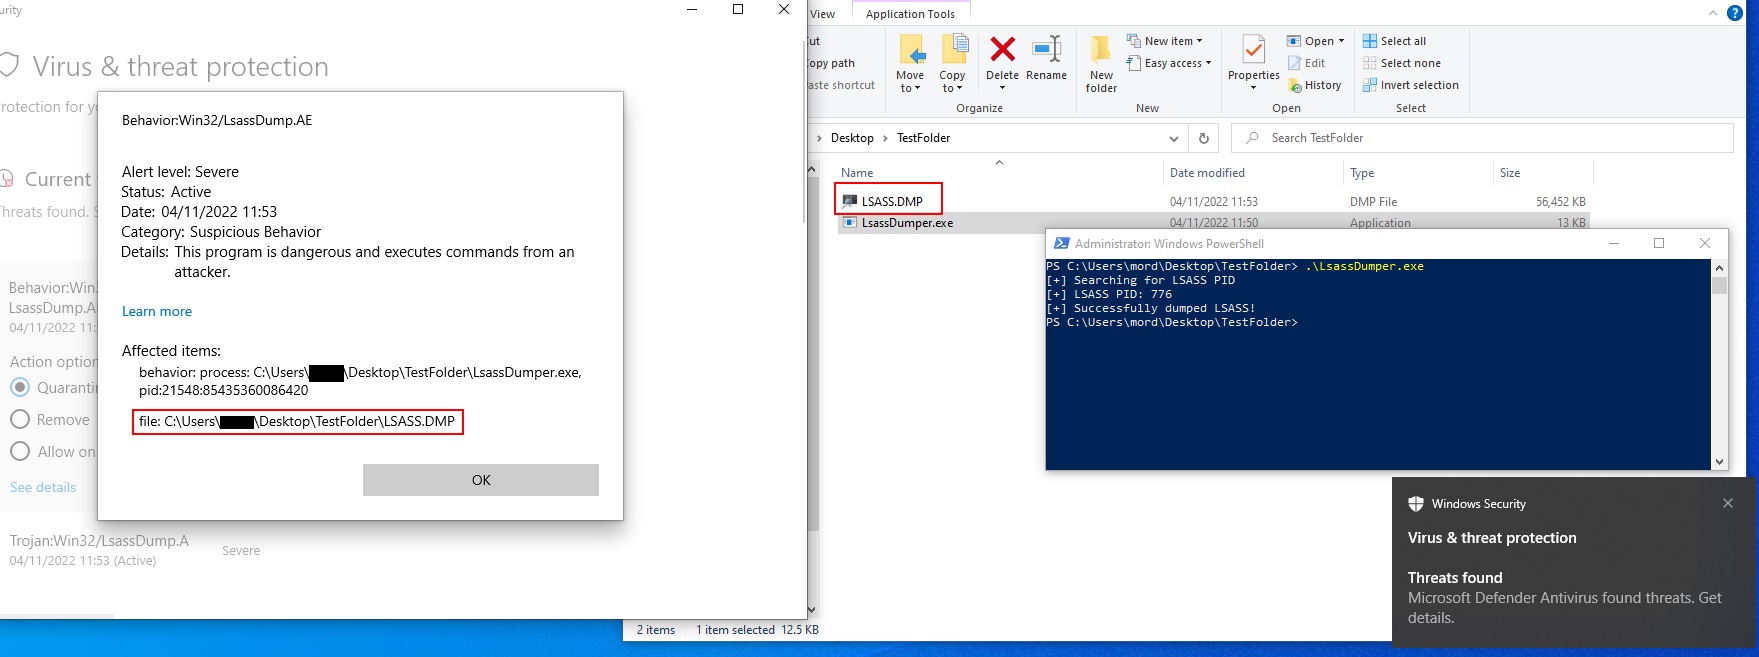Click the Copy path ribbon option
The image size is (1759, 657).
click(832, 63)
